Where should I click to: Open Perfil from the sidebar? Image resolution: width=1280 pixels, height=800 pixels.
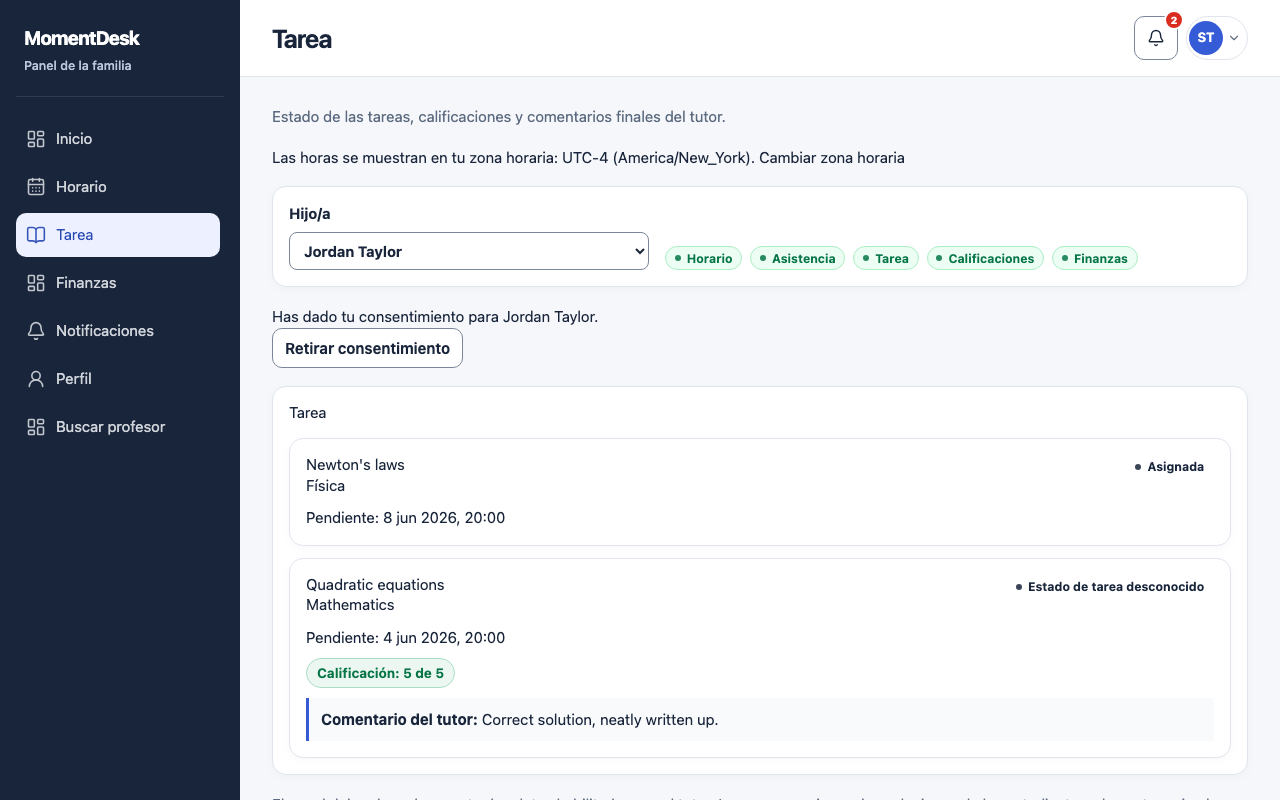(118, 379)
